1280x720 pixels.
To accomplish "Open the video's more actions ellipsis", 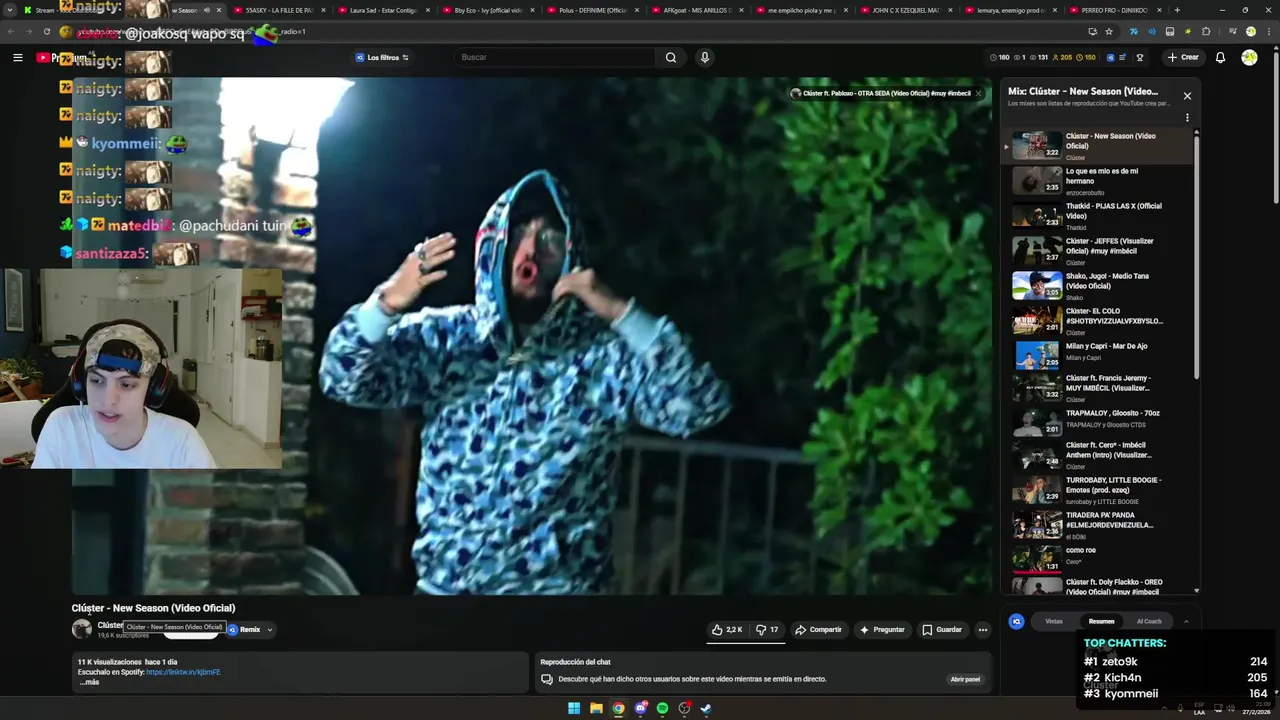I will [x=983, y=630].
